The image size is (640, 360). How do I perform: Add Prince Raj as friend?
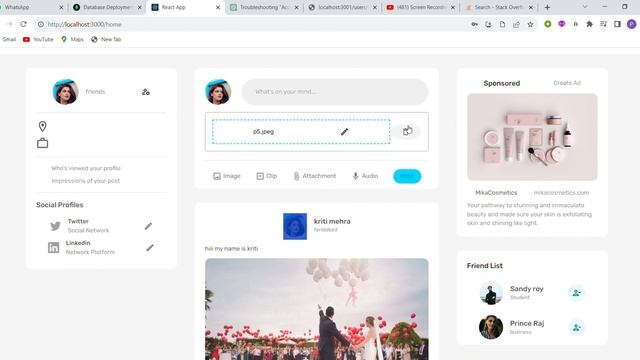(x=576, y=327)
